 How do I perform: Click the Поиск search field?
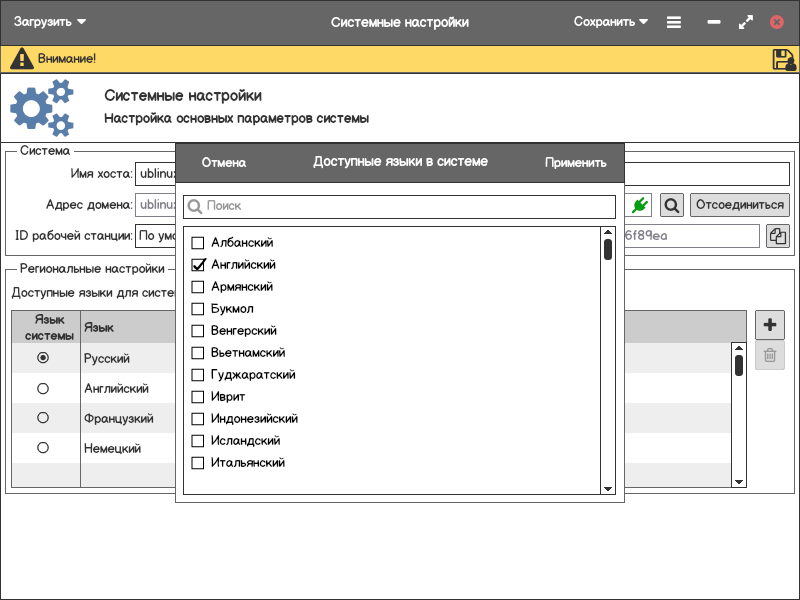coord(400,206)
